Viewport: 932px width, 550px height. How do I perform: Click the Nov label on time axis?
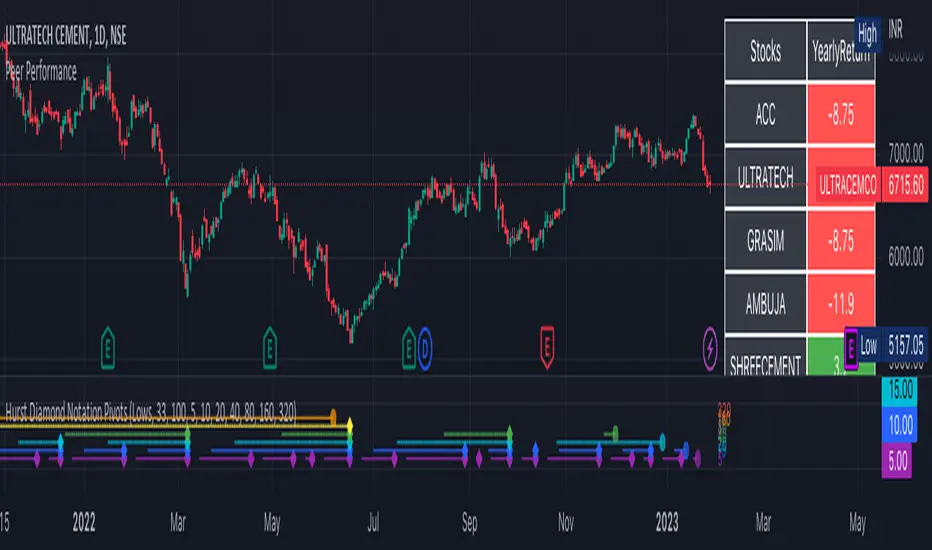pyautogui.click(x=566, y=523)
